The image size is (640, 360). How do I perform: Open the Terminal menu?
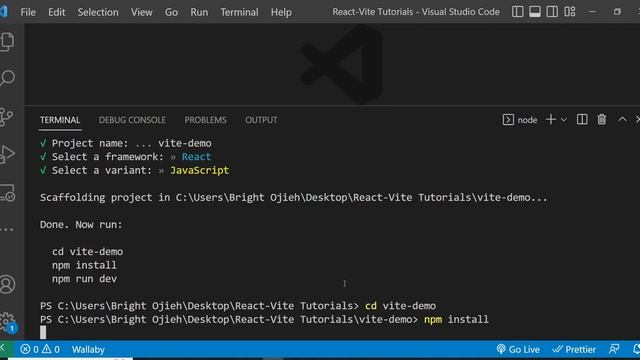pyautogui.click(x=239, y=12)
